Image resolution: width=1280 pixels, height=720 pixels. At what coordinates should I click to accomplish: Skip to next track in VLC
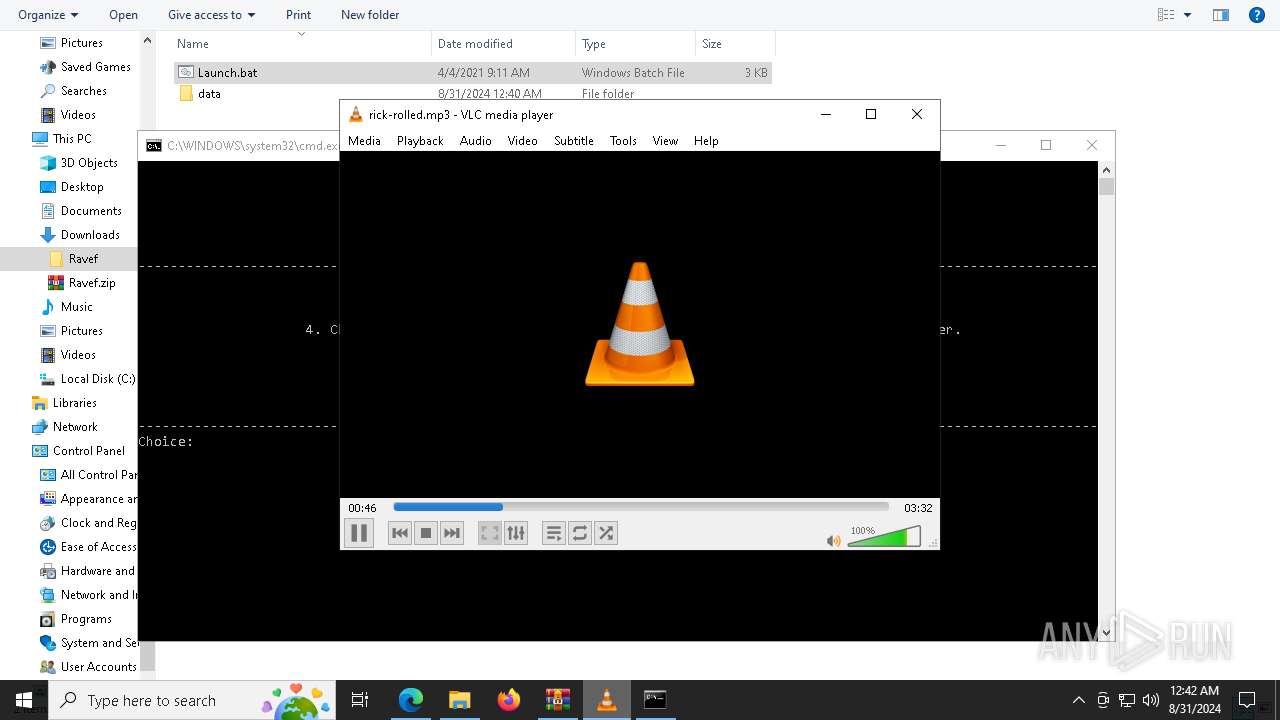click(452, 533)
